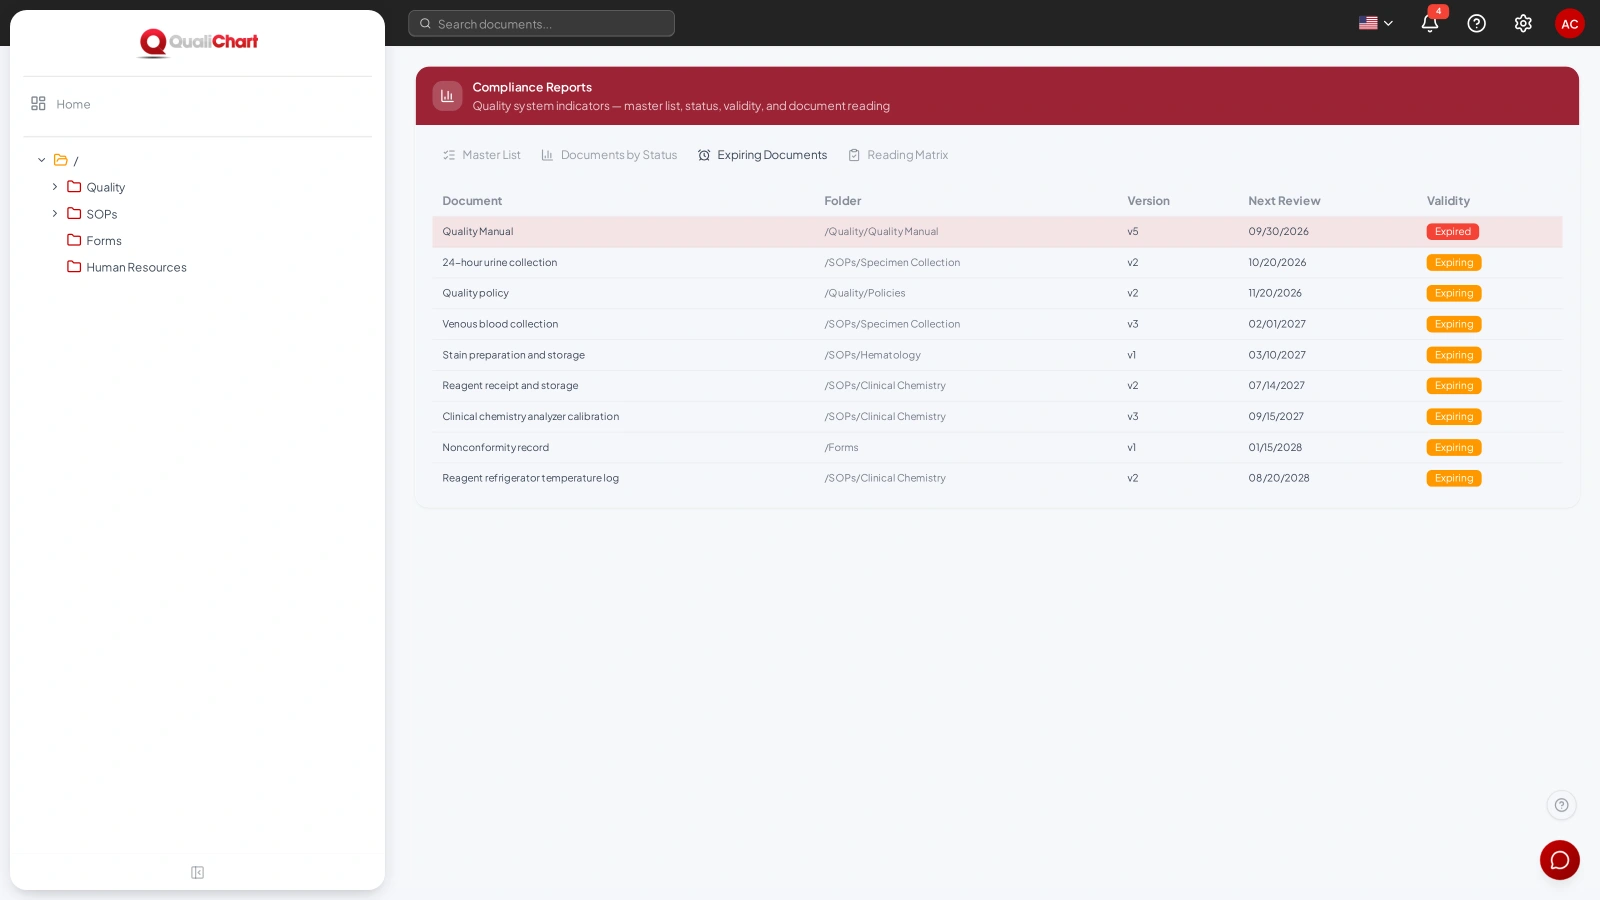Switch to Reading Matrix tab
The height and width of the screenshot is (900, 1600).
pyautogui.click(x=898, y=155)
